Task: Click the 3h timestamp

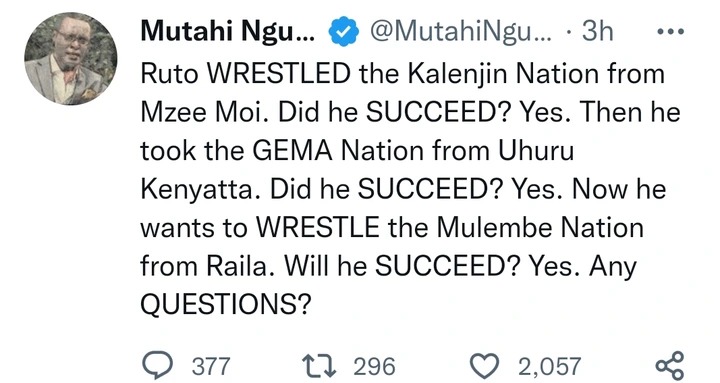Action: (597, 31)
